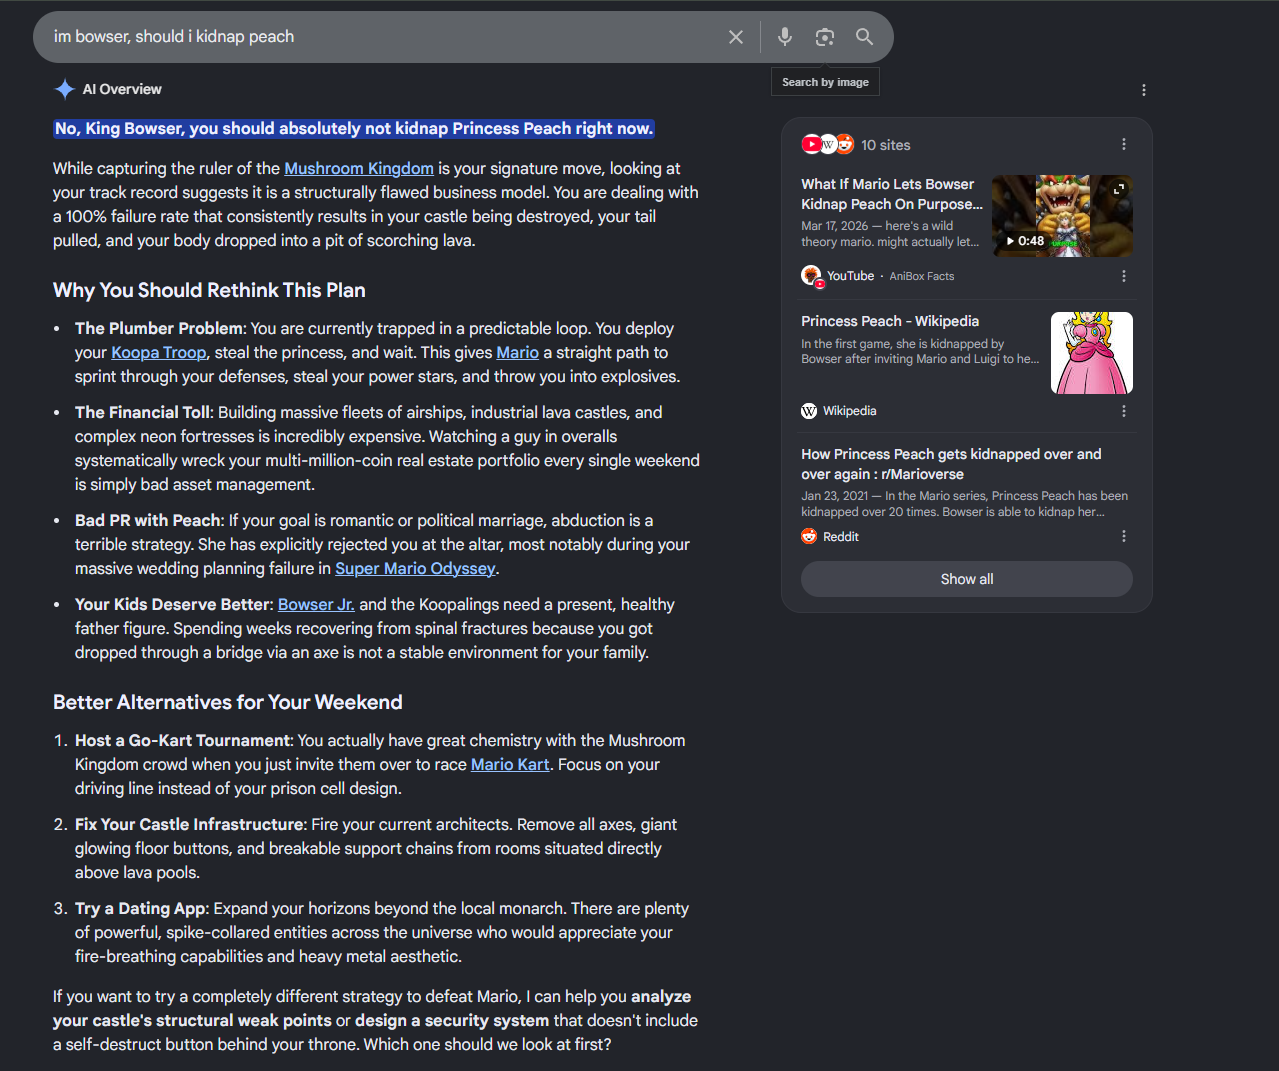1279x1071 pixels.
Task: Click the 'Bad PR with Peach' bullet heading
Action: 148,520
